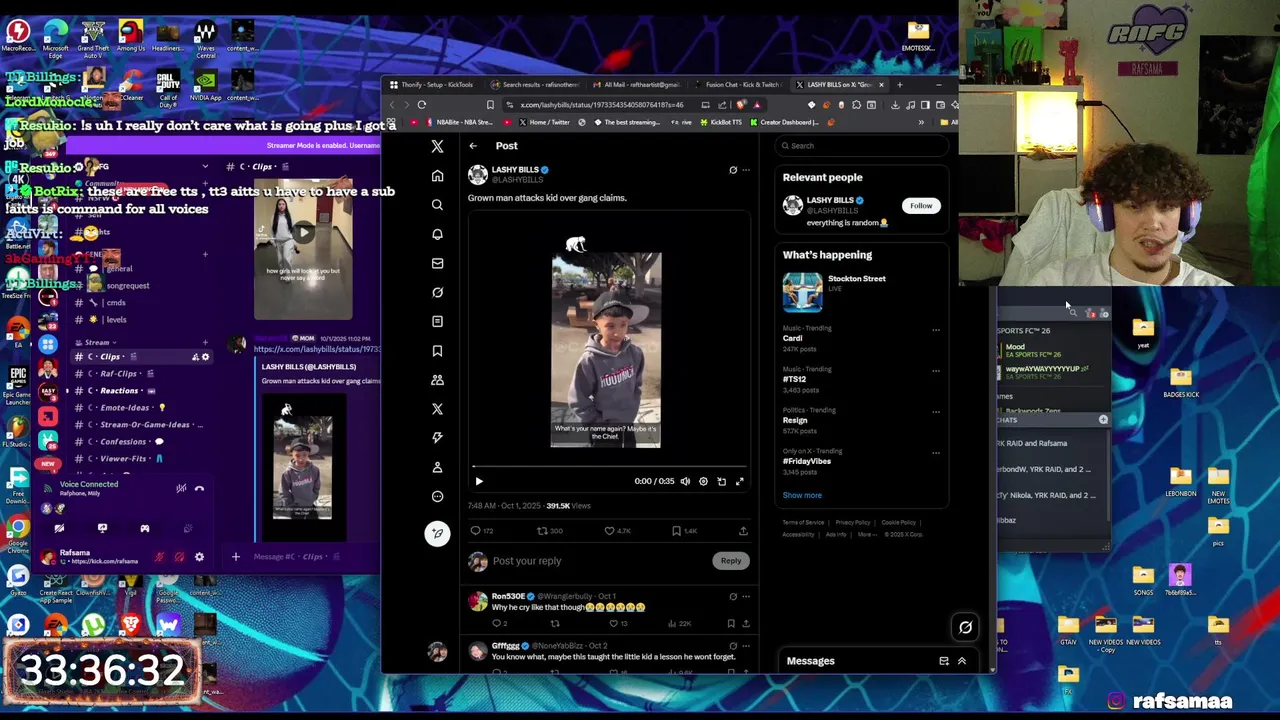
Task: Click Show more under trends
Action: (x=802, y=495)
